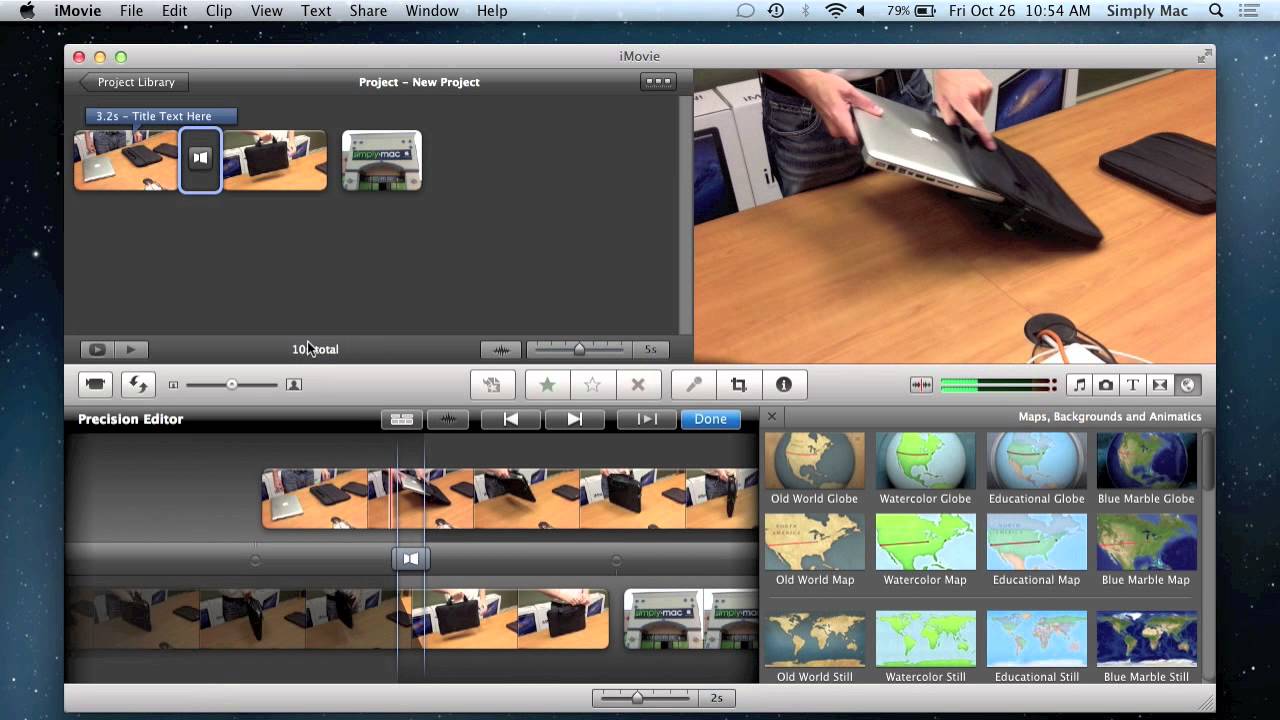
Task: Toggle audio skimming button beside the audio meter
Action: [921, 385]
